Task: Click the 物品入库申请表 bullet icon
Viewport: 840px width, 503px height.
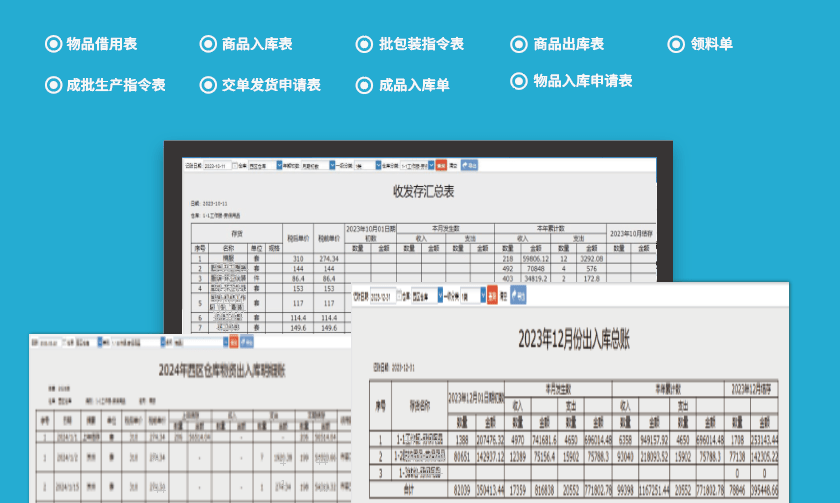Action: coord(519,81)
